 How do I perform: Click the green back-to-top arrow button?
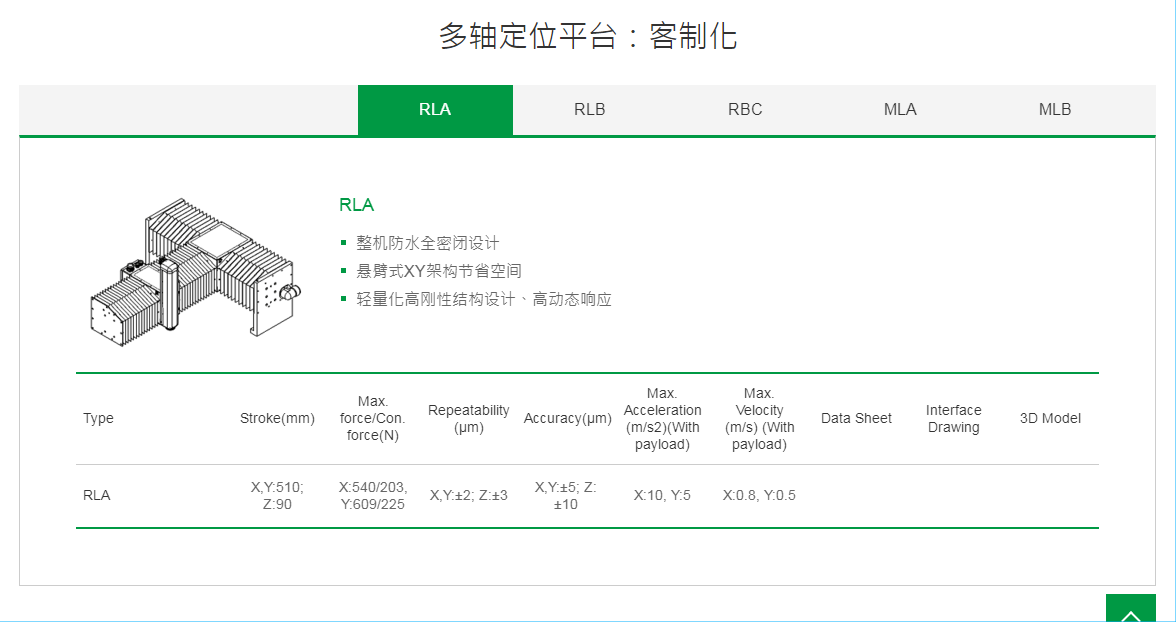1130,608
